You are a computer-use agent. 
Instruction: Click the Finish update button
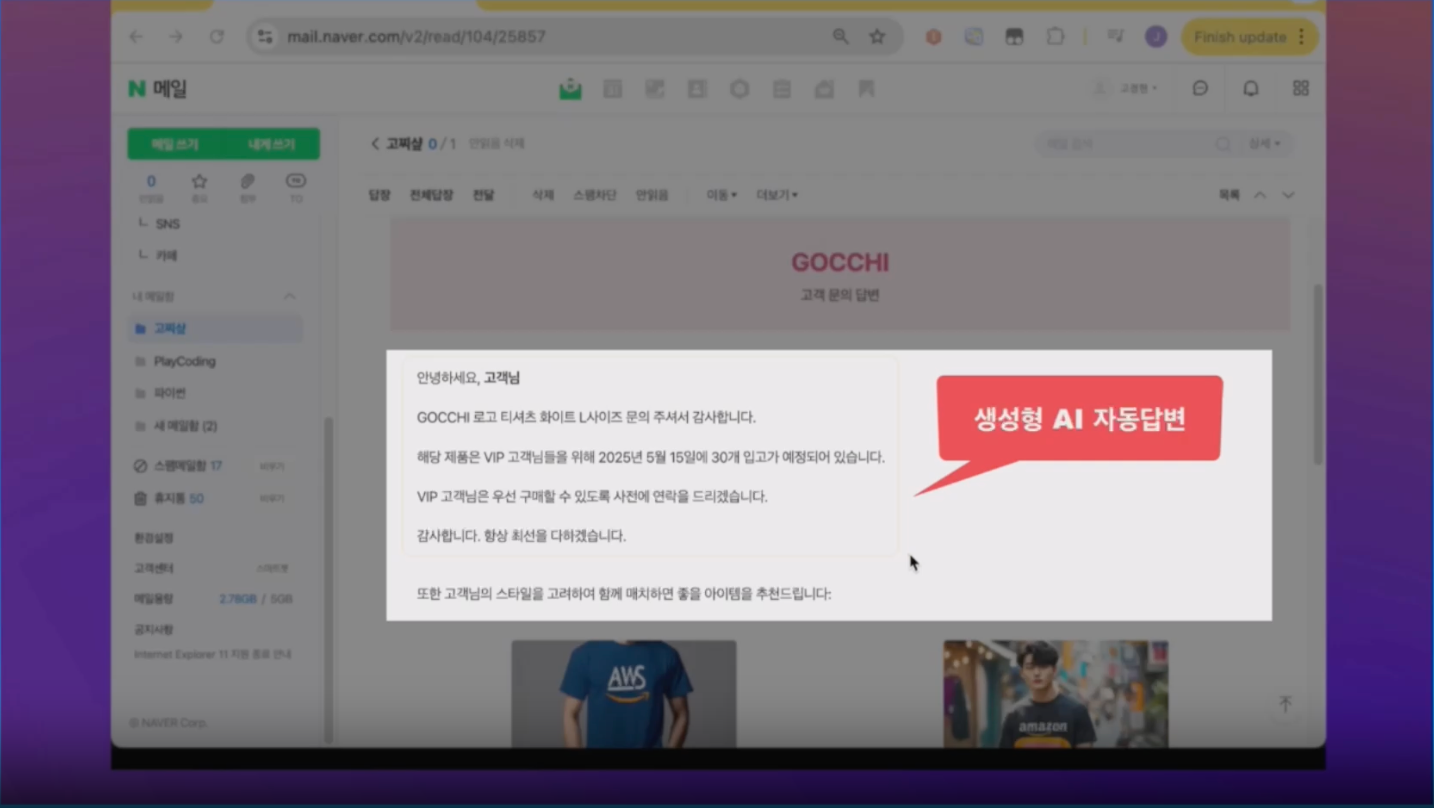(x=1240, y=37)
